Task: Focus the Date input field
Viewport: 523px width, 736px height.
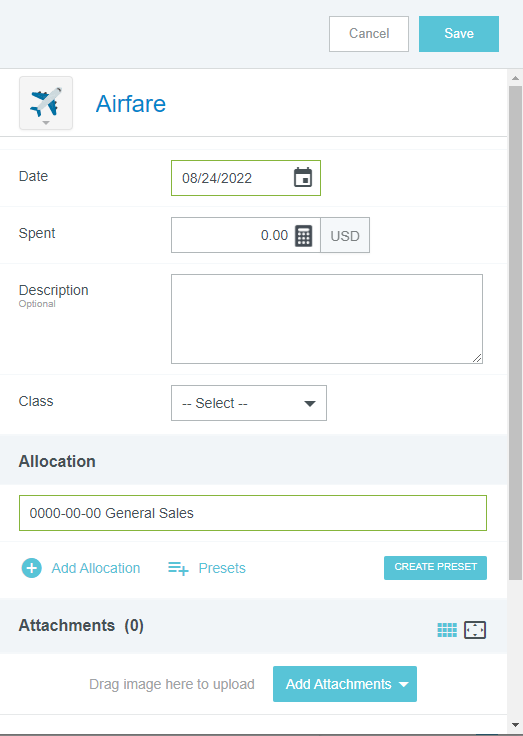Action: (x=246, y=178)
